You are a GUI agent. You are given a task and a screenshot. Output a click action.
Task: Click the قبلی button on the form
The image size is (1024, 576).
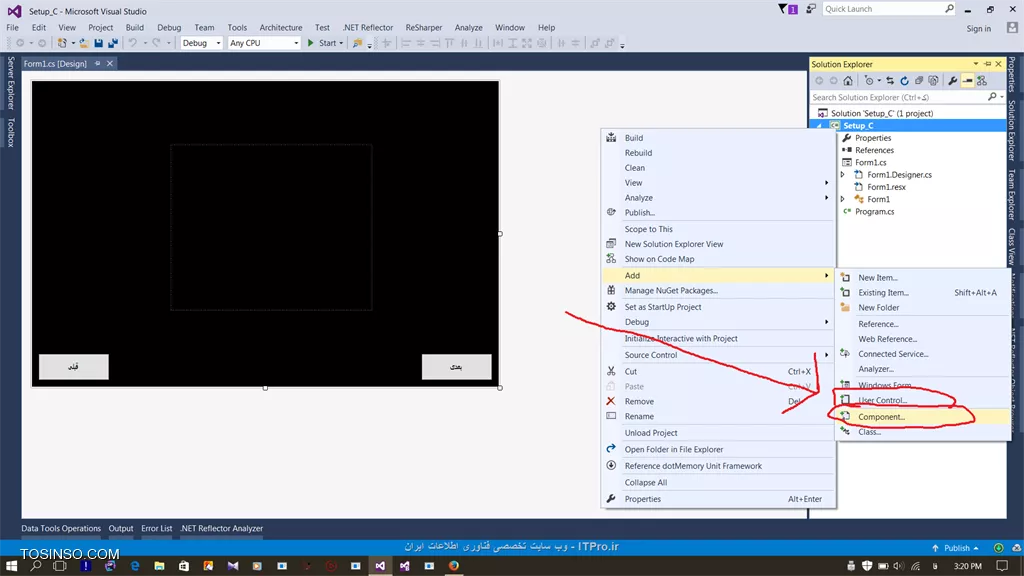74,366
